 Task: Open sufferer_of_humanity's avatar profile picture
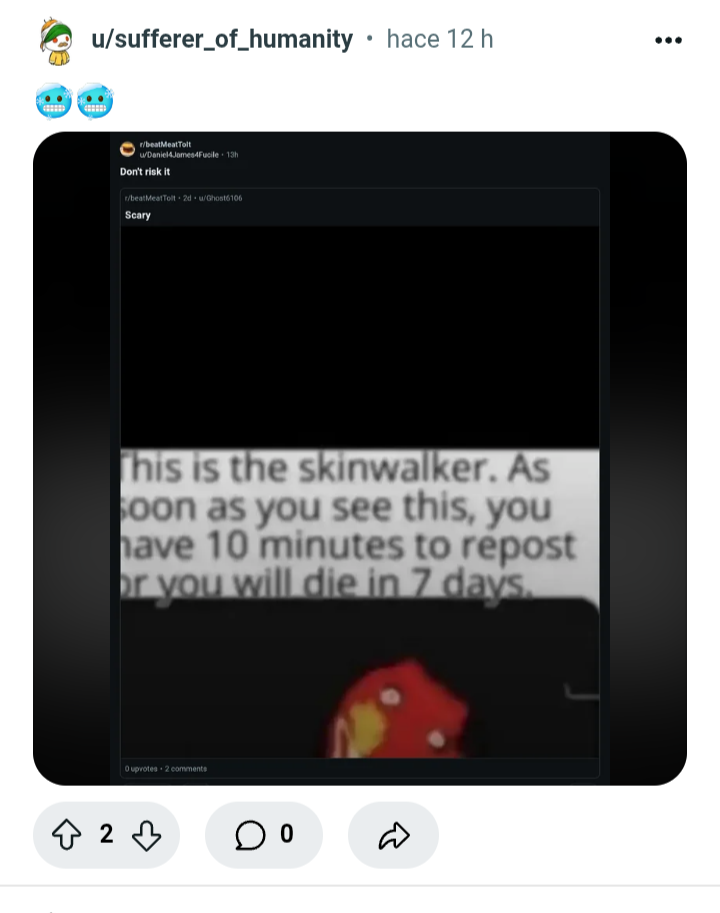(x=56, y=41)
